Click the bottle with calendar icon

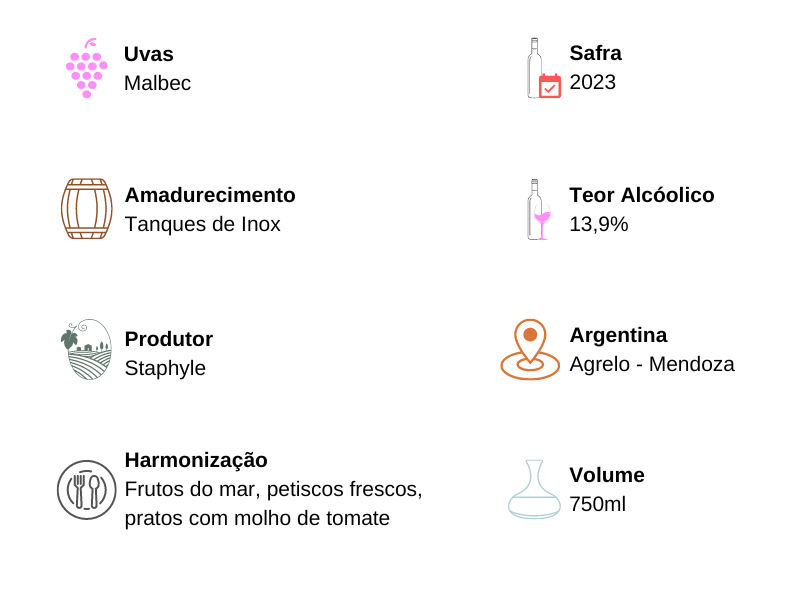pyautogui.click(x=544, y=68)
